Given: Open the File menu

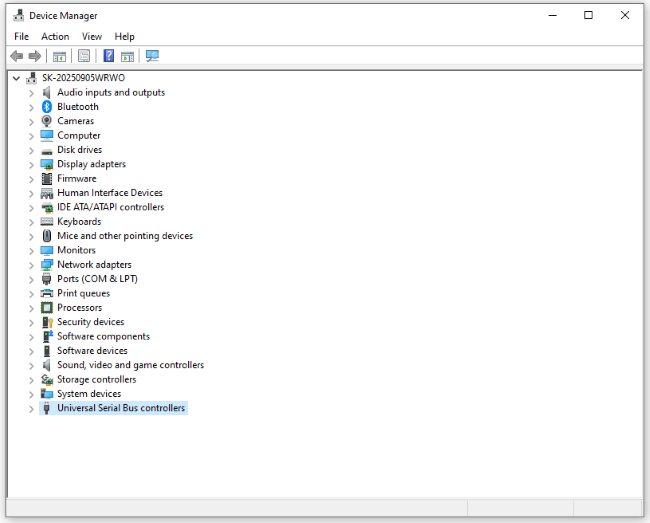Looking at the screenshot, I should click(21, 36).
